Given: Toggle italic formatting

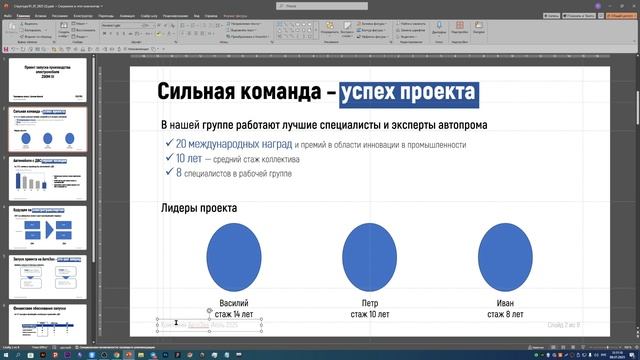Looking at the screenshot, I should 111,33.
